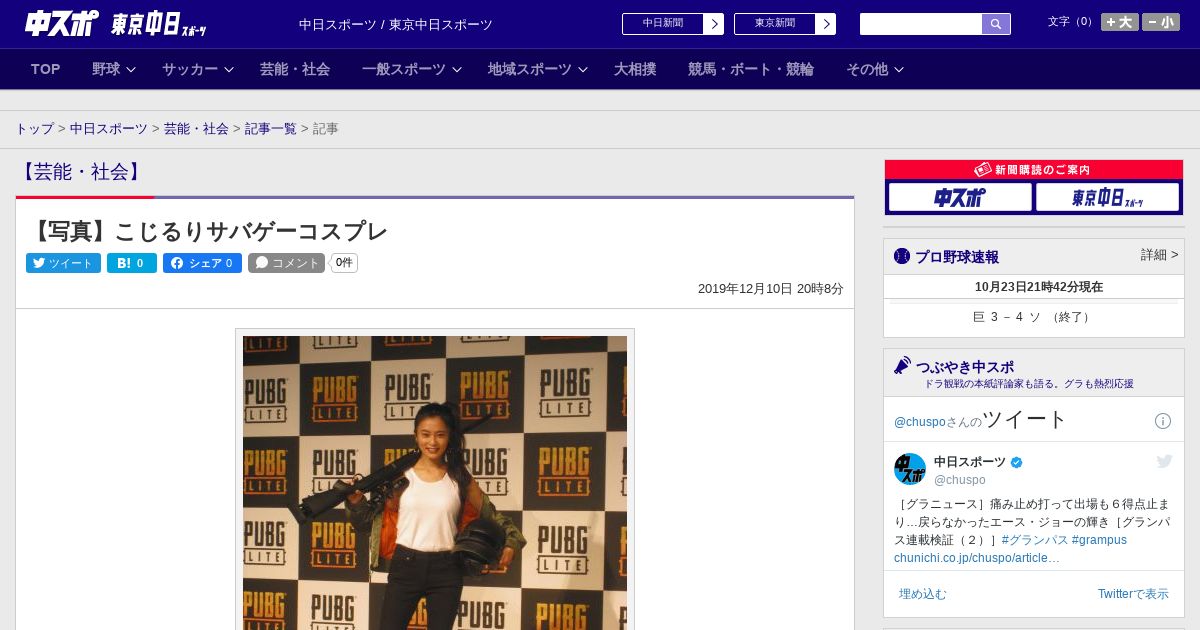Click the 0件 comment count bubble

click(344, 263)
